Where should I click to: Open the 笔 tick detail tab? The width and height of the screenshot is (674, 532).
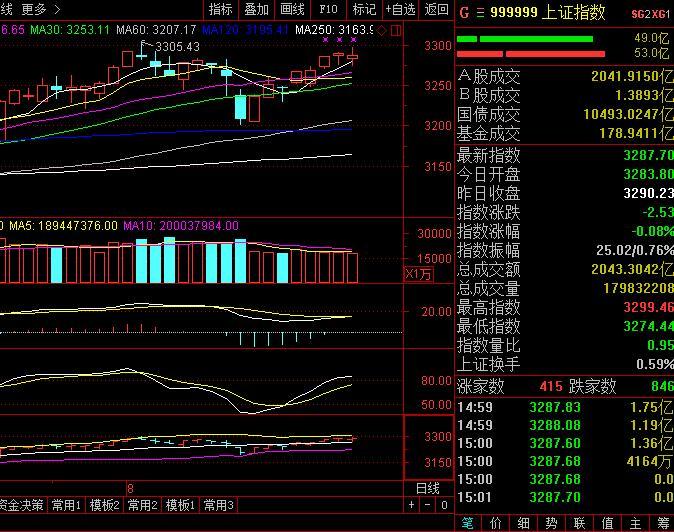pos(468,523)
